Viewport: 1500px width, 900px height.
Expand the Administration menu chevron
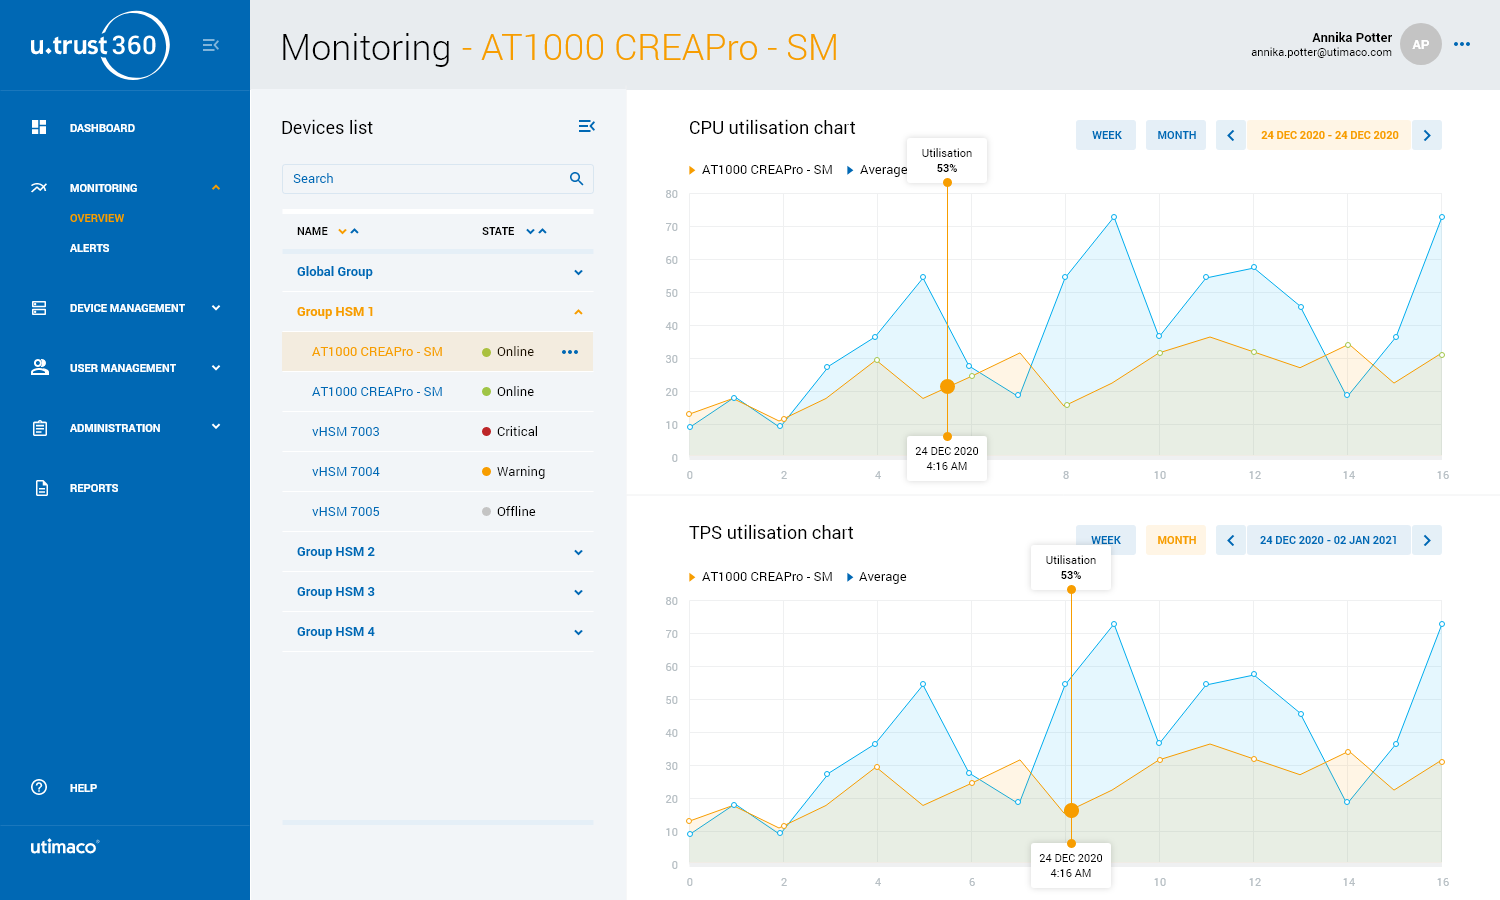(x=216, y=427)
